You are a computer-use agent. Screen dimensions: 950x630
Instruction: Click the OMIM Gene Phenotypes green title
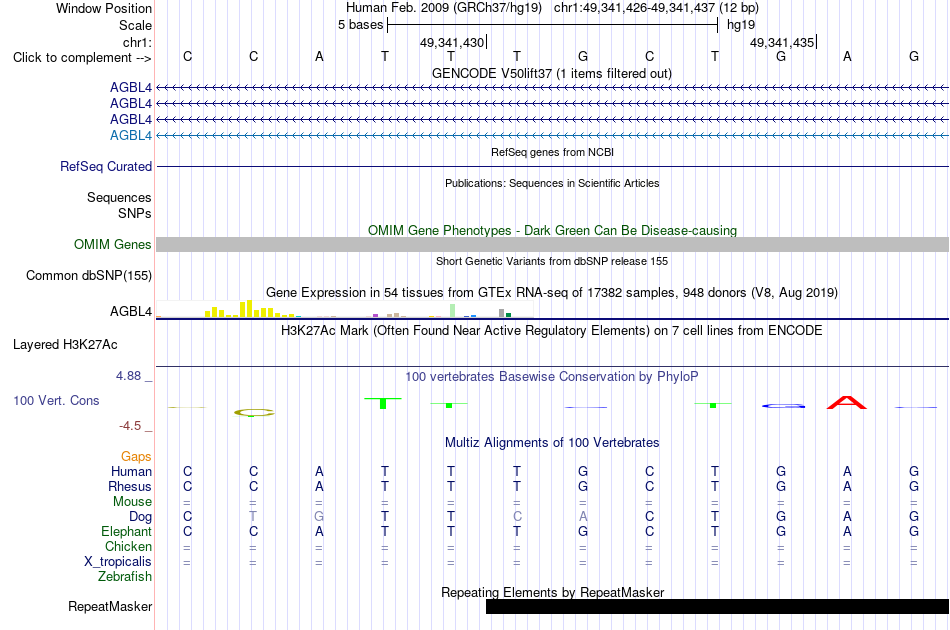click(x=553, y=231)
